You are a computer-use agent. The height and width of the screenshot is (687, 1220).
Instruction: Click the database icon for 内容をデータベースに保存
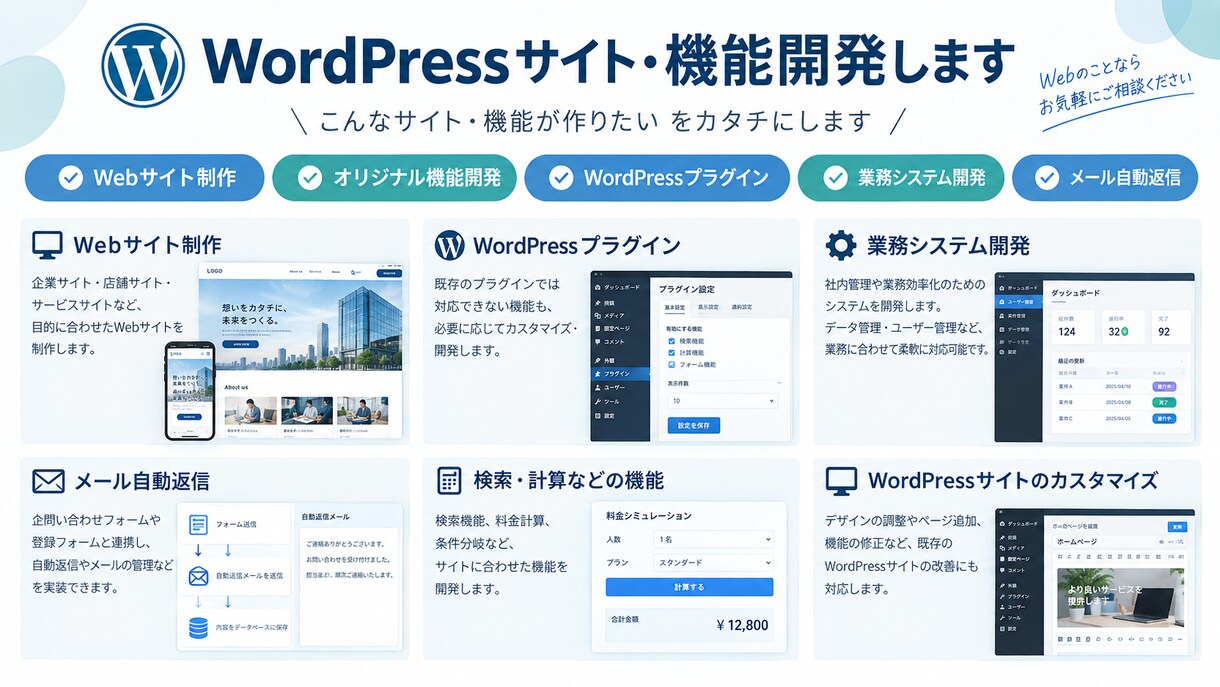(198, 628)
